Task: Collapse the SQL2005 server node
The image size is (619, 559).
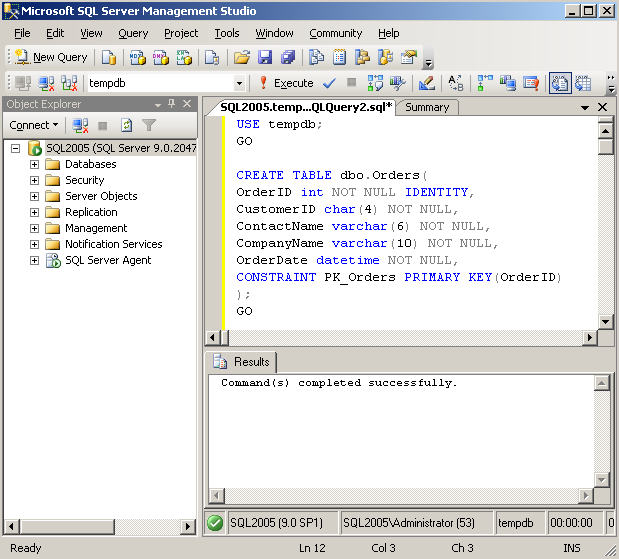Action: (x=16, y=148)
